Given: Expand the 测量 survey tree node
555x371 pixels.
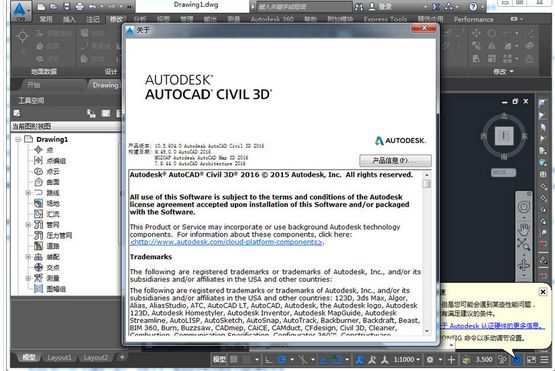Looking at the screenshot, I should point(28,278).
